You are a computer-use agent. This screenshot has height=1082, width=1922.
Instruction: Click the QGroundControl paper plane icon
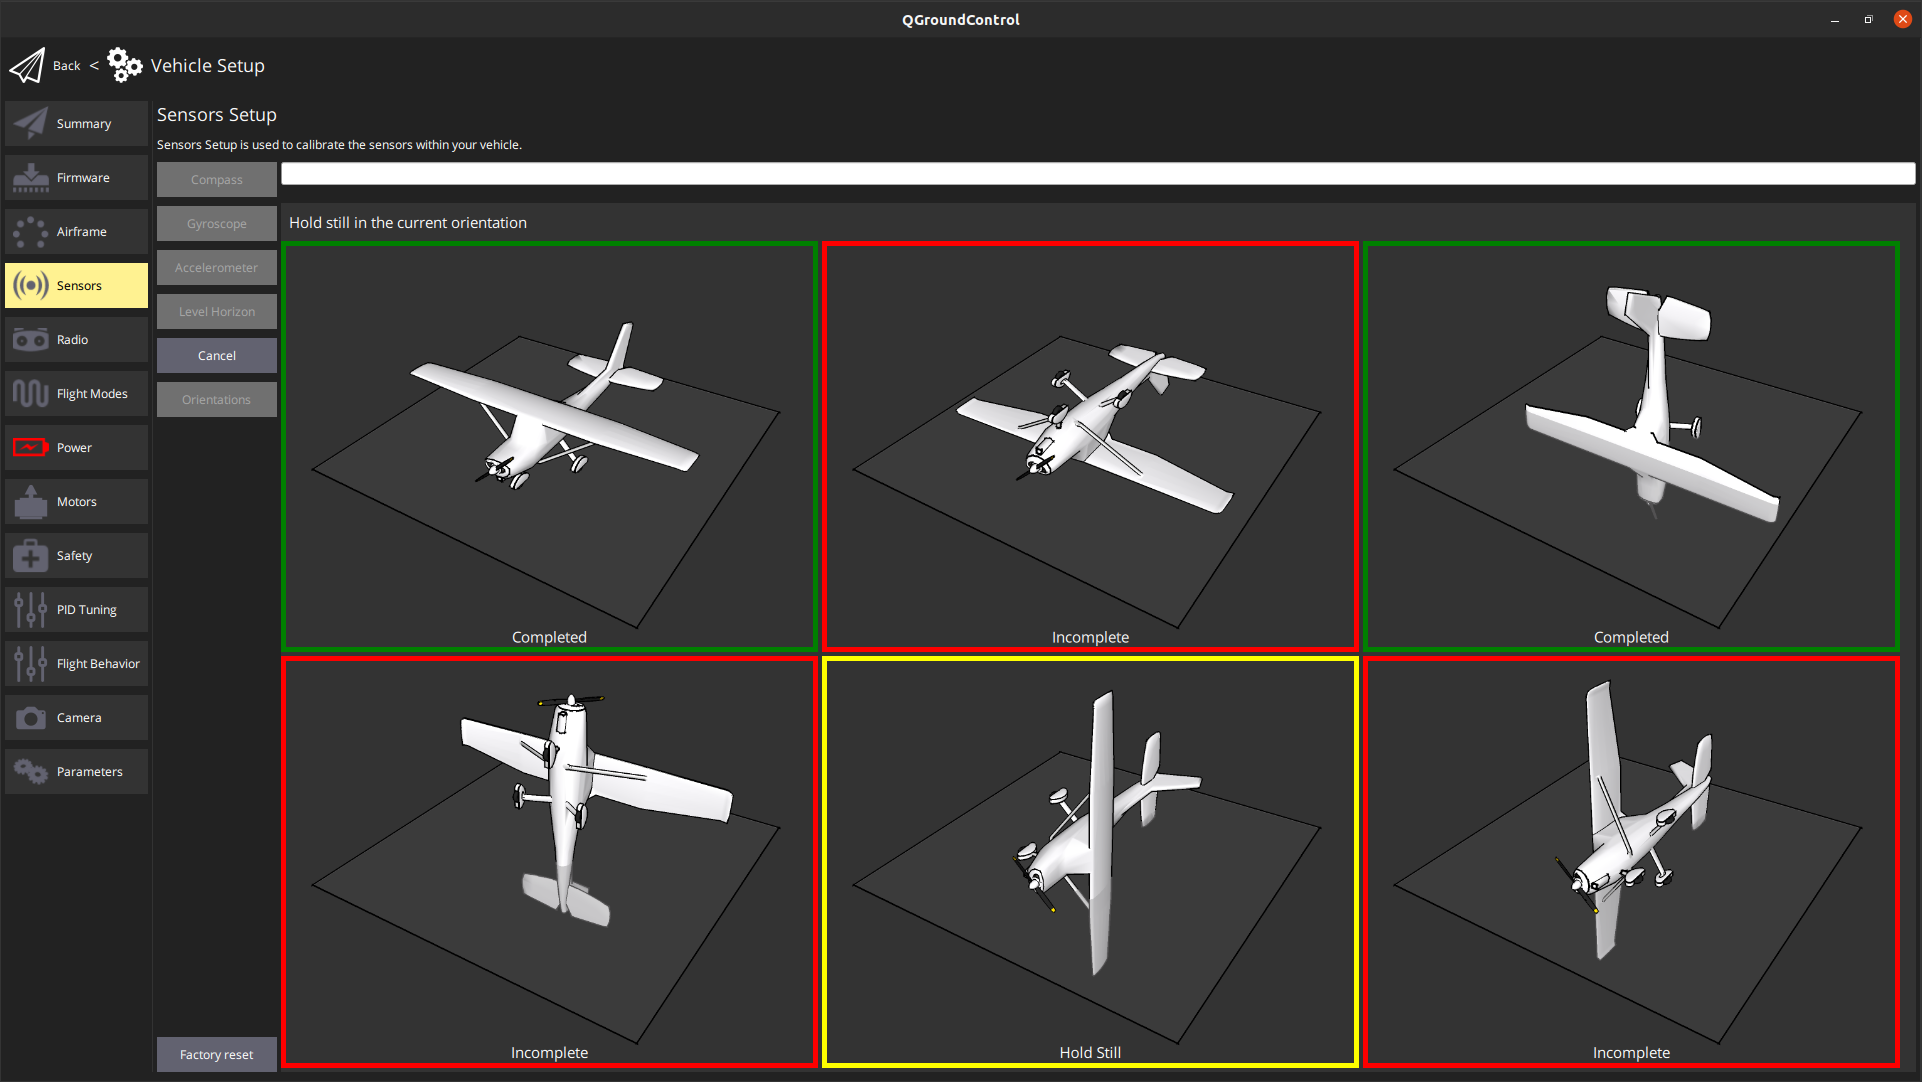click(27, 66)
